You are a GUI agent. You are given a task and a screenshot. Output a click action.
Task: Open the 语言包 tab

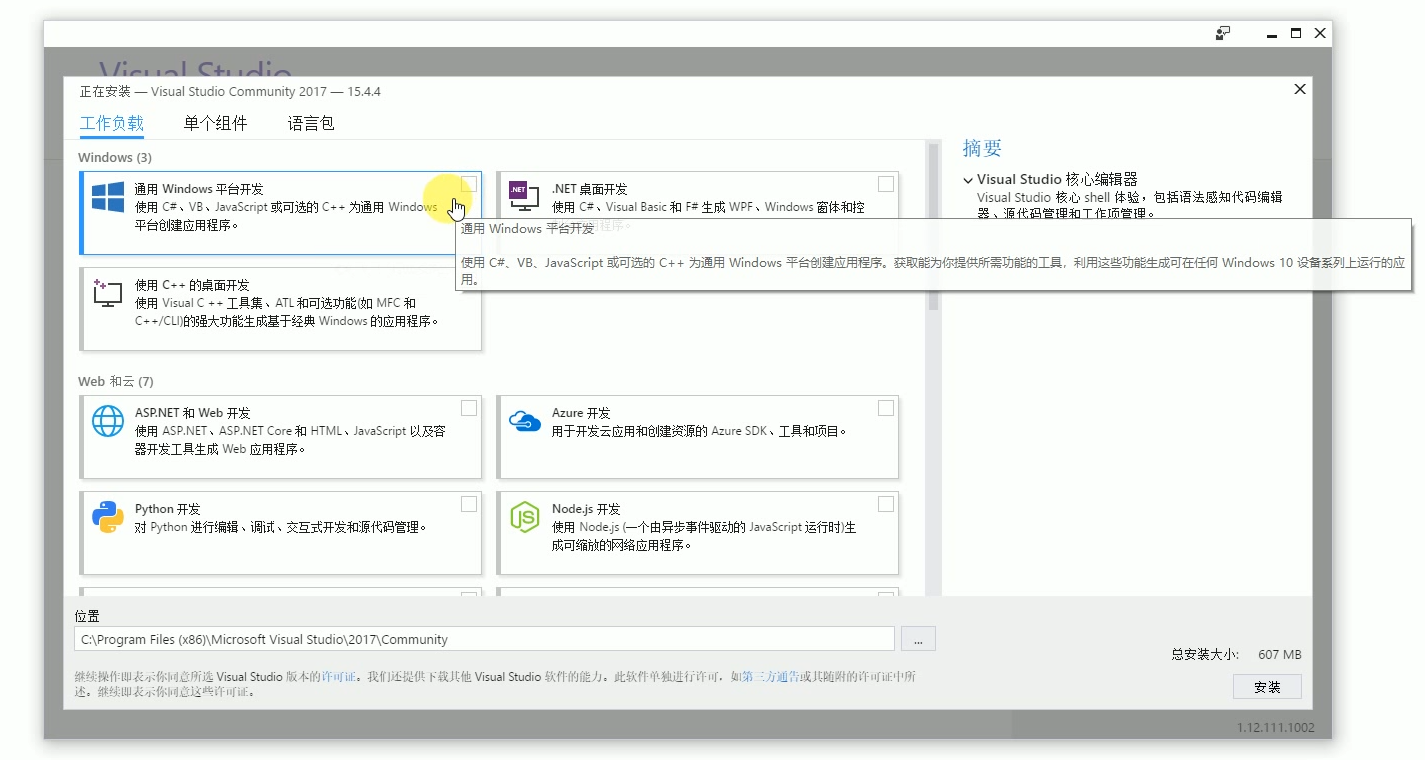pos(311,124)
